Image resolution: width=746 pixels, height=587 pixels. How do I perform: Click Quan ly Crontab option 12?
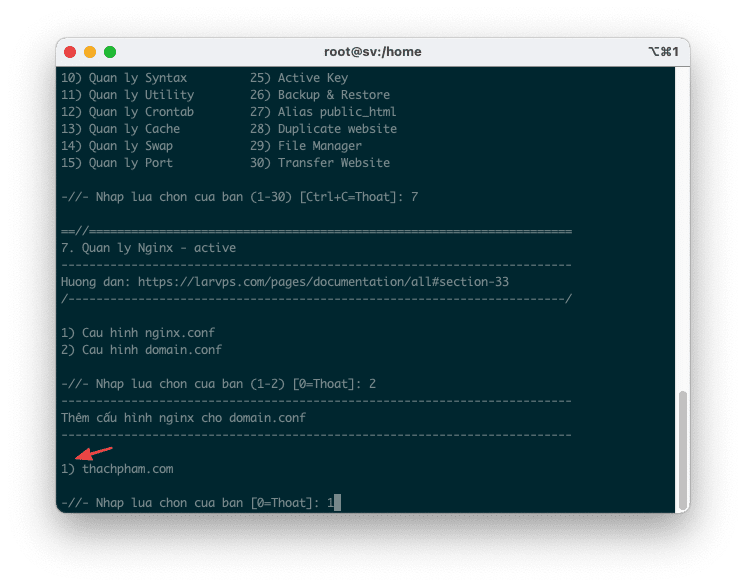(x=127, y=112)
